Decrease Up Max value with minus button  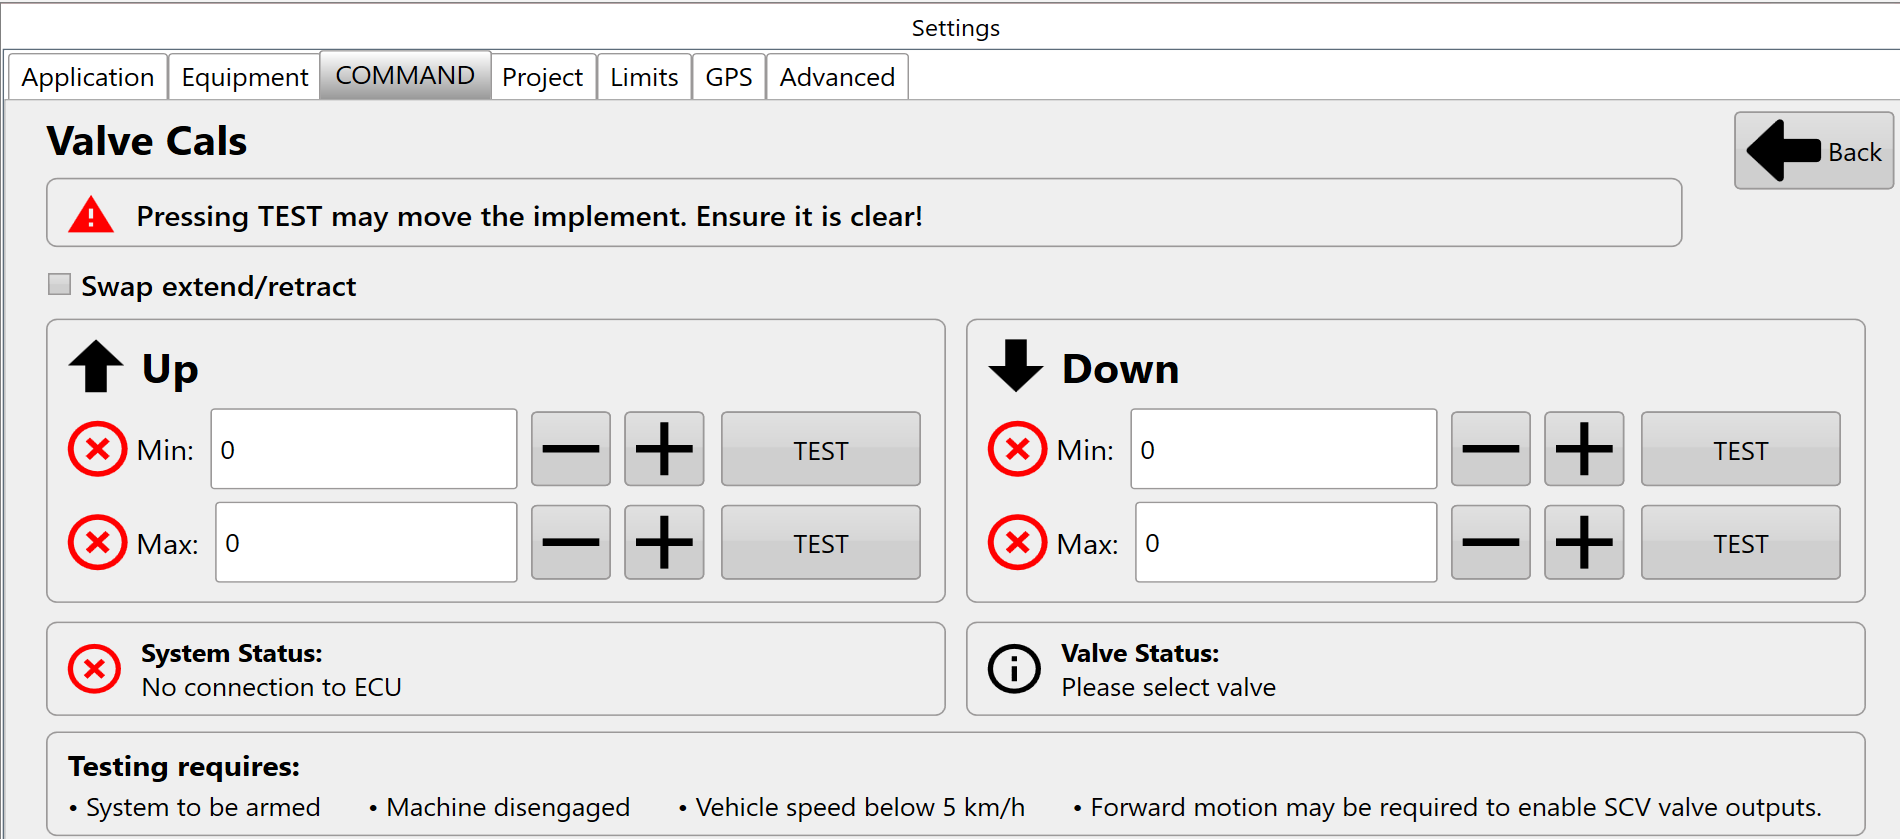click(571, 542)
